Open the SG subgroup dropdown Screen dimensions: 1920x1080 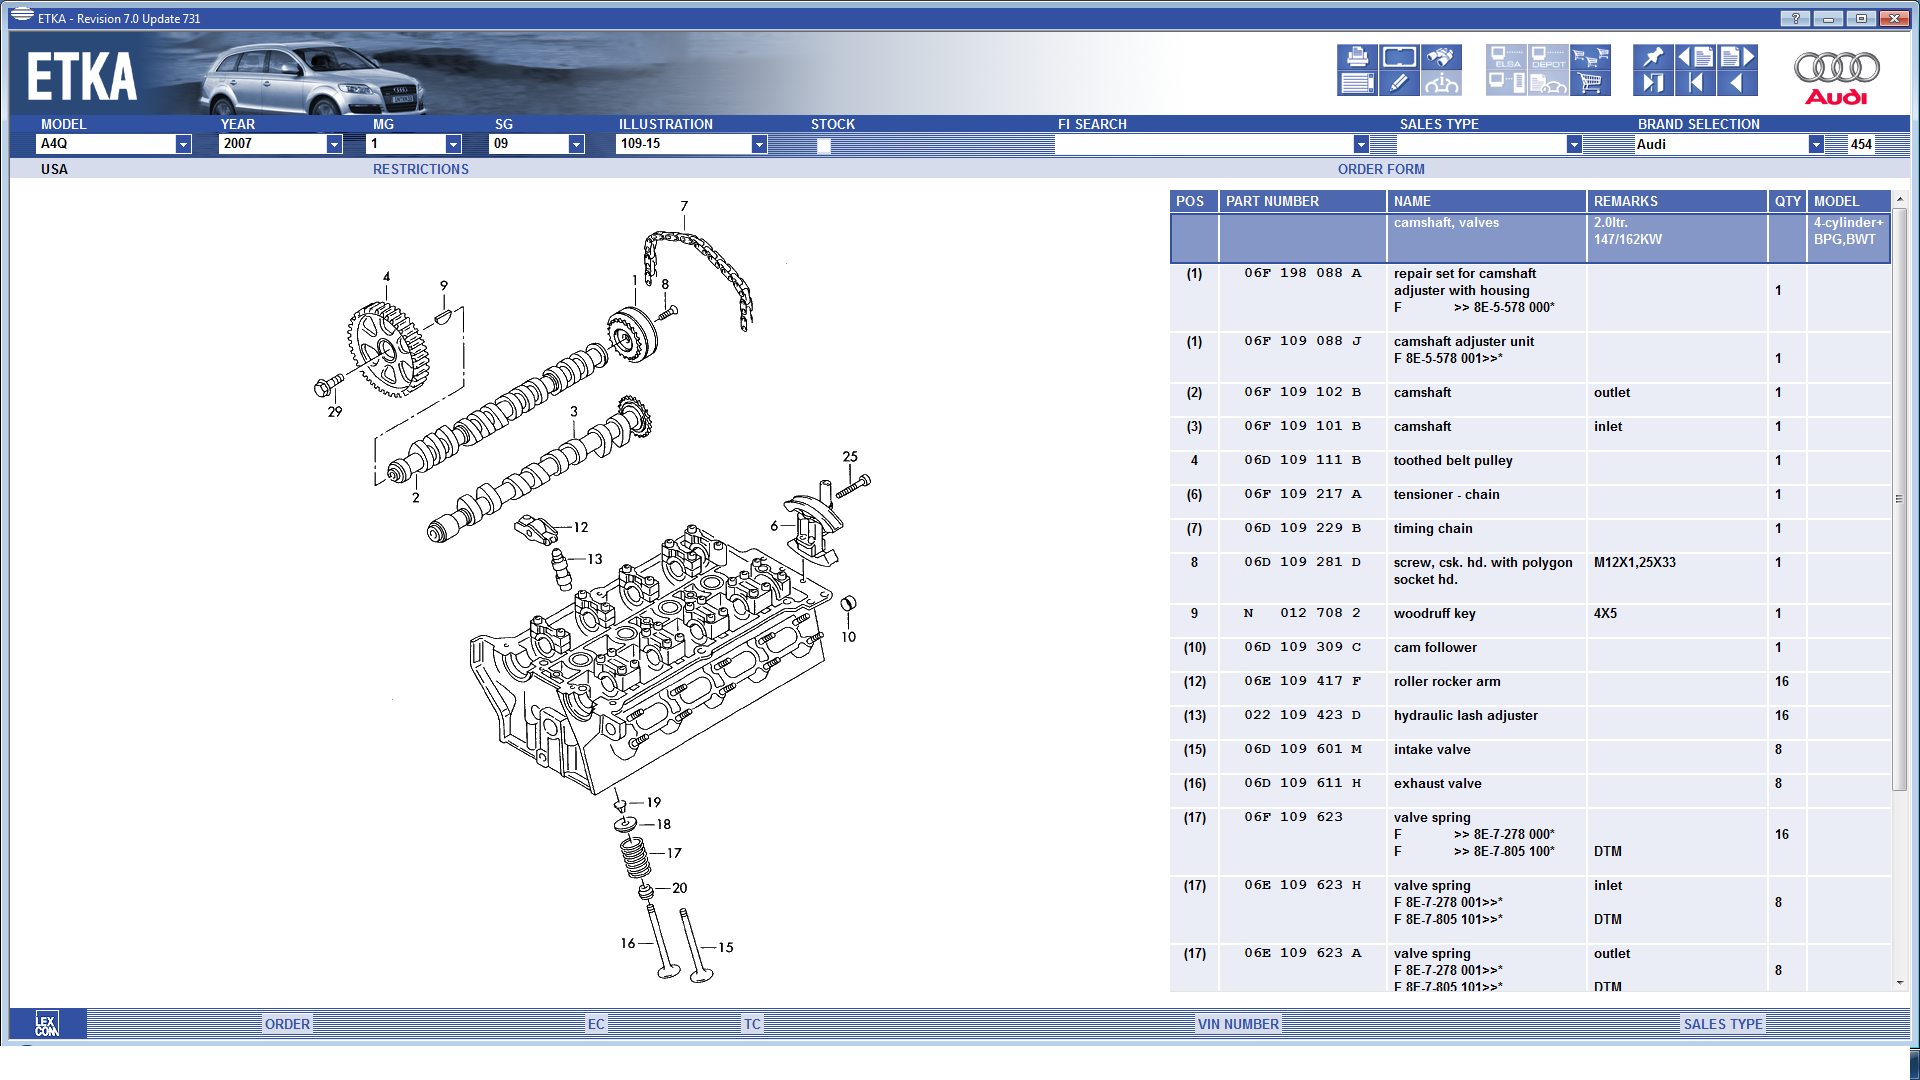576,144
